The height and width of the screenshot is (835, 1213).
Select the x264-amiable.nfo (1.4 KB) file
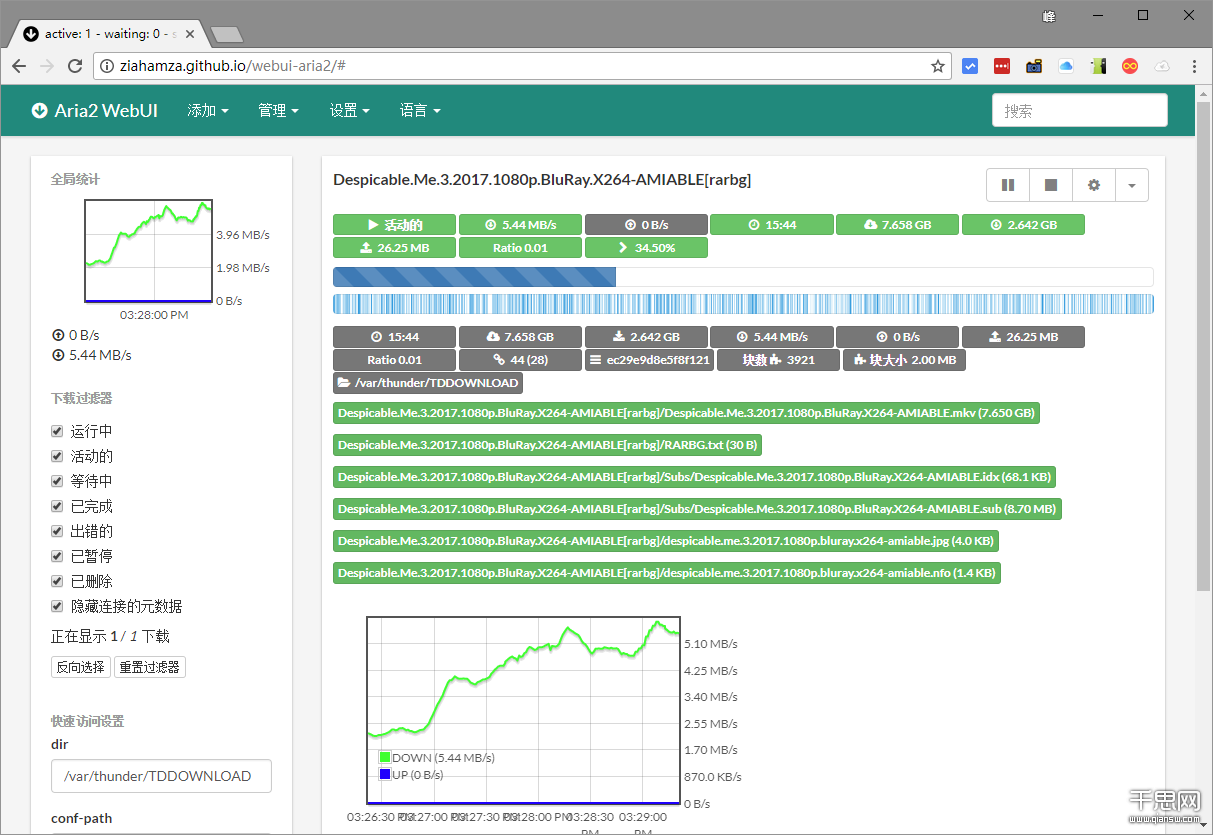(x=667, y=573)
